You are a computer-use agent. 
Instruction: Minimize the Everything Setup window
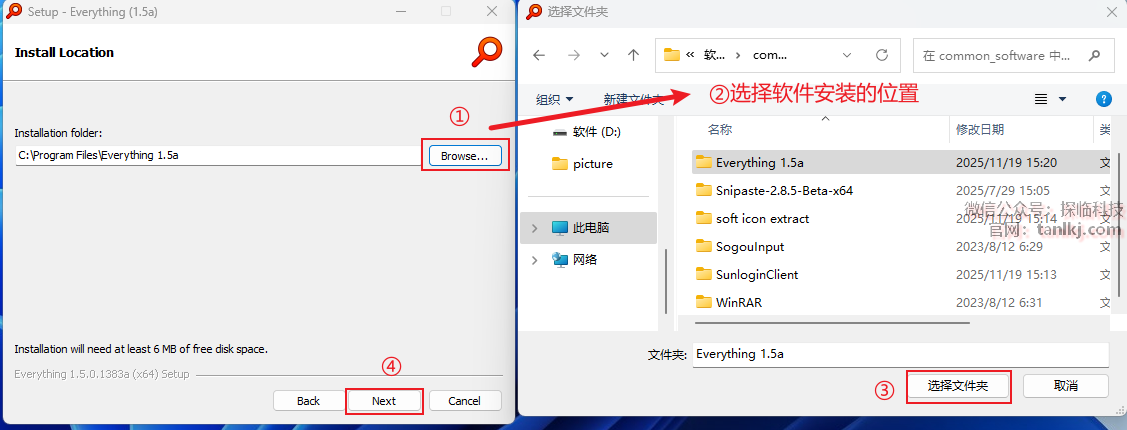click(399, 12)
